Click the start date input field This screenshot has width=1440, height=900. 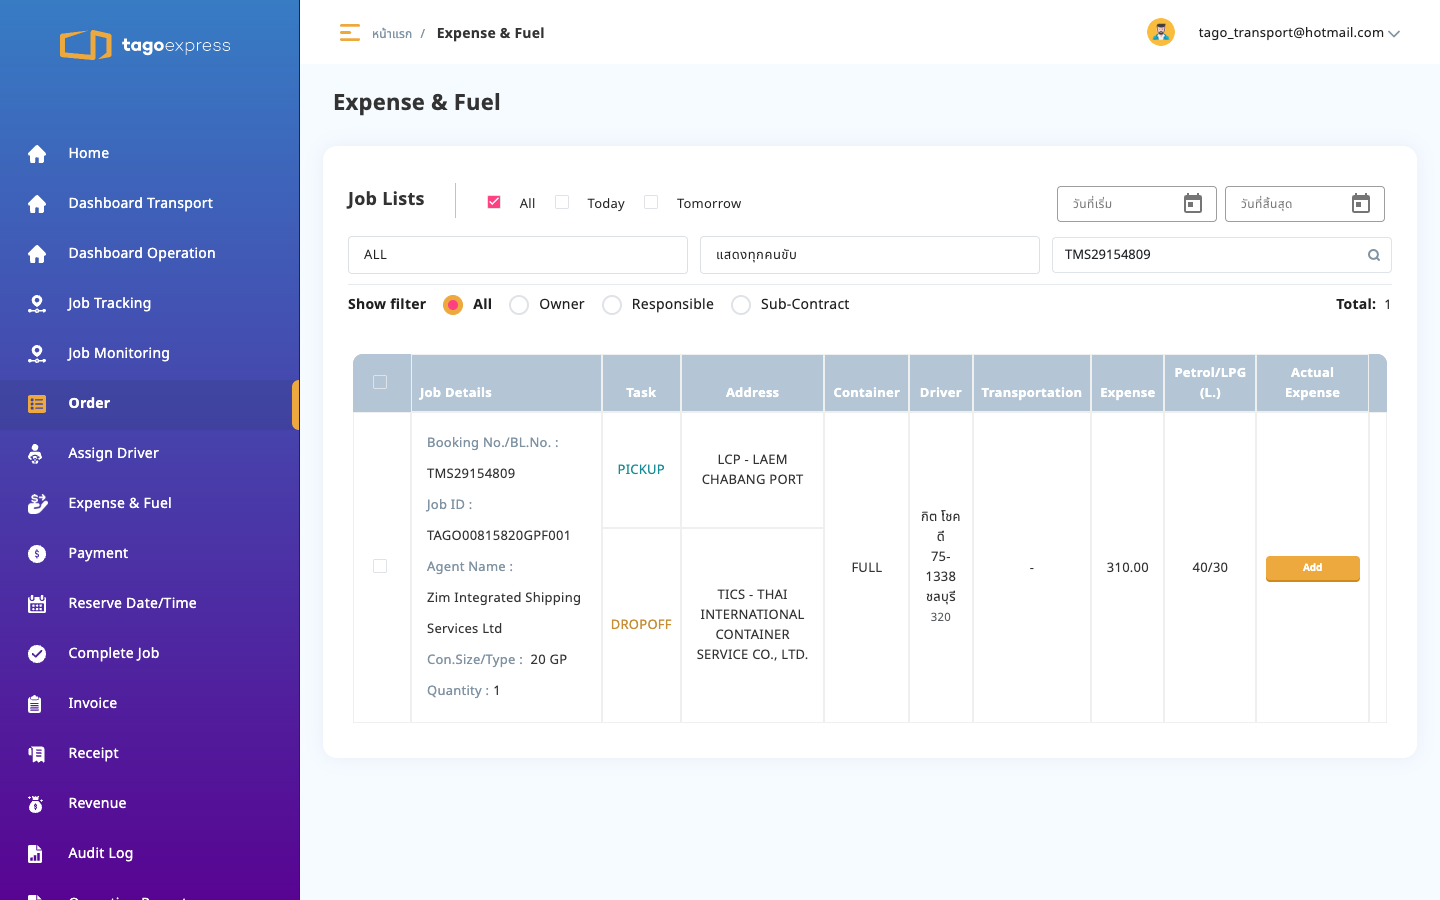[x=1137, y=204]
